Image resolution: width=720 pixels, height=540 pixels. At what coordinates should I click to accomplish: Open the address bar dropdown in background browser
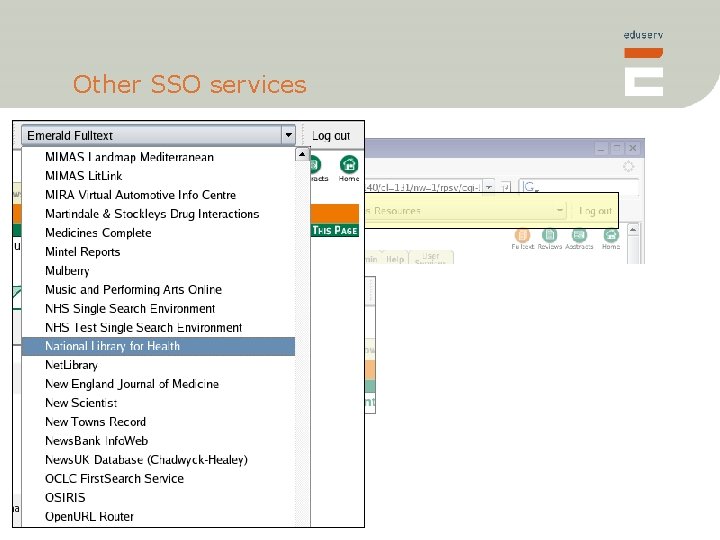point(489,187)
